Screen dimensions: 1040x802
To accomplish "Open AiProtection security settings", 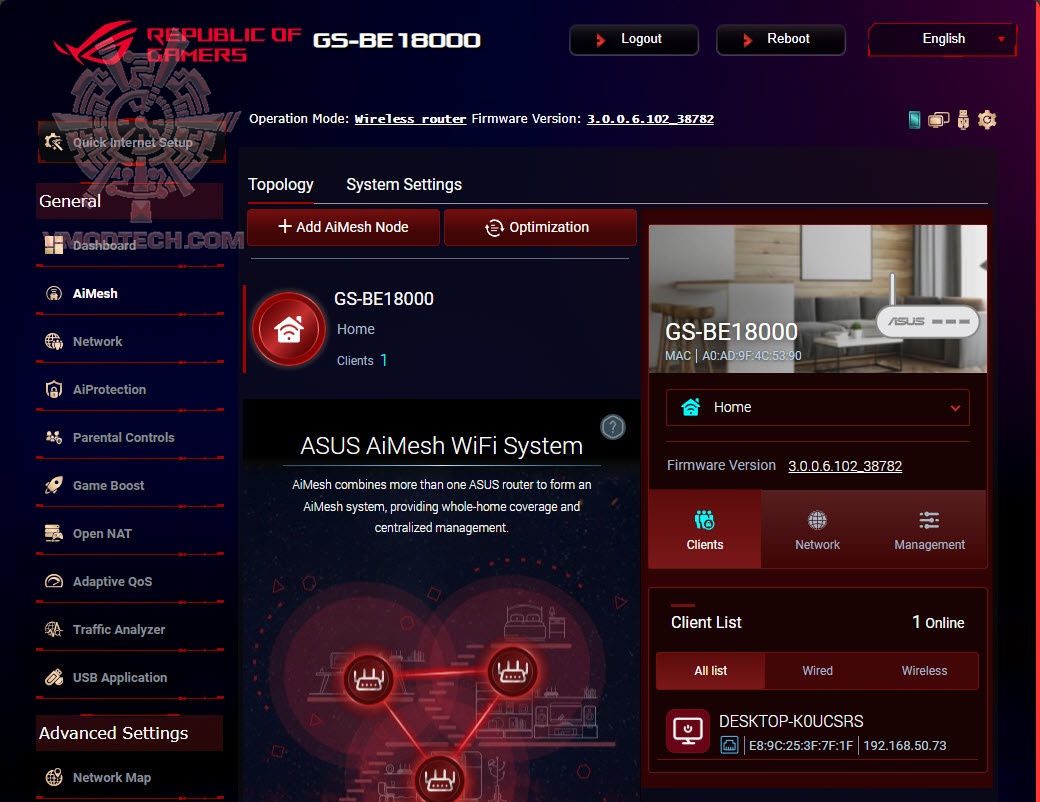I will coord(108,389).
